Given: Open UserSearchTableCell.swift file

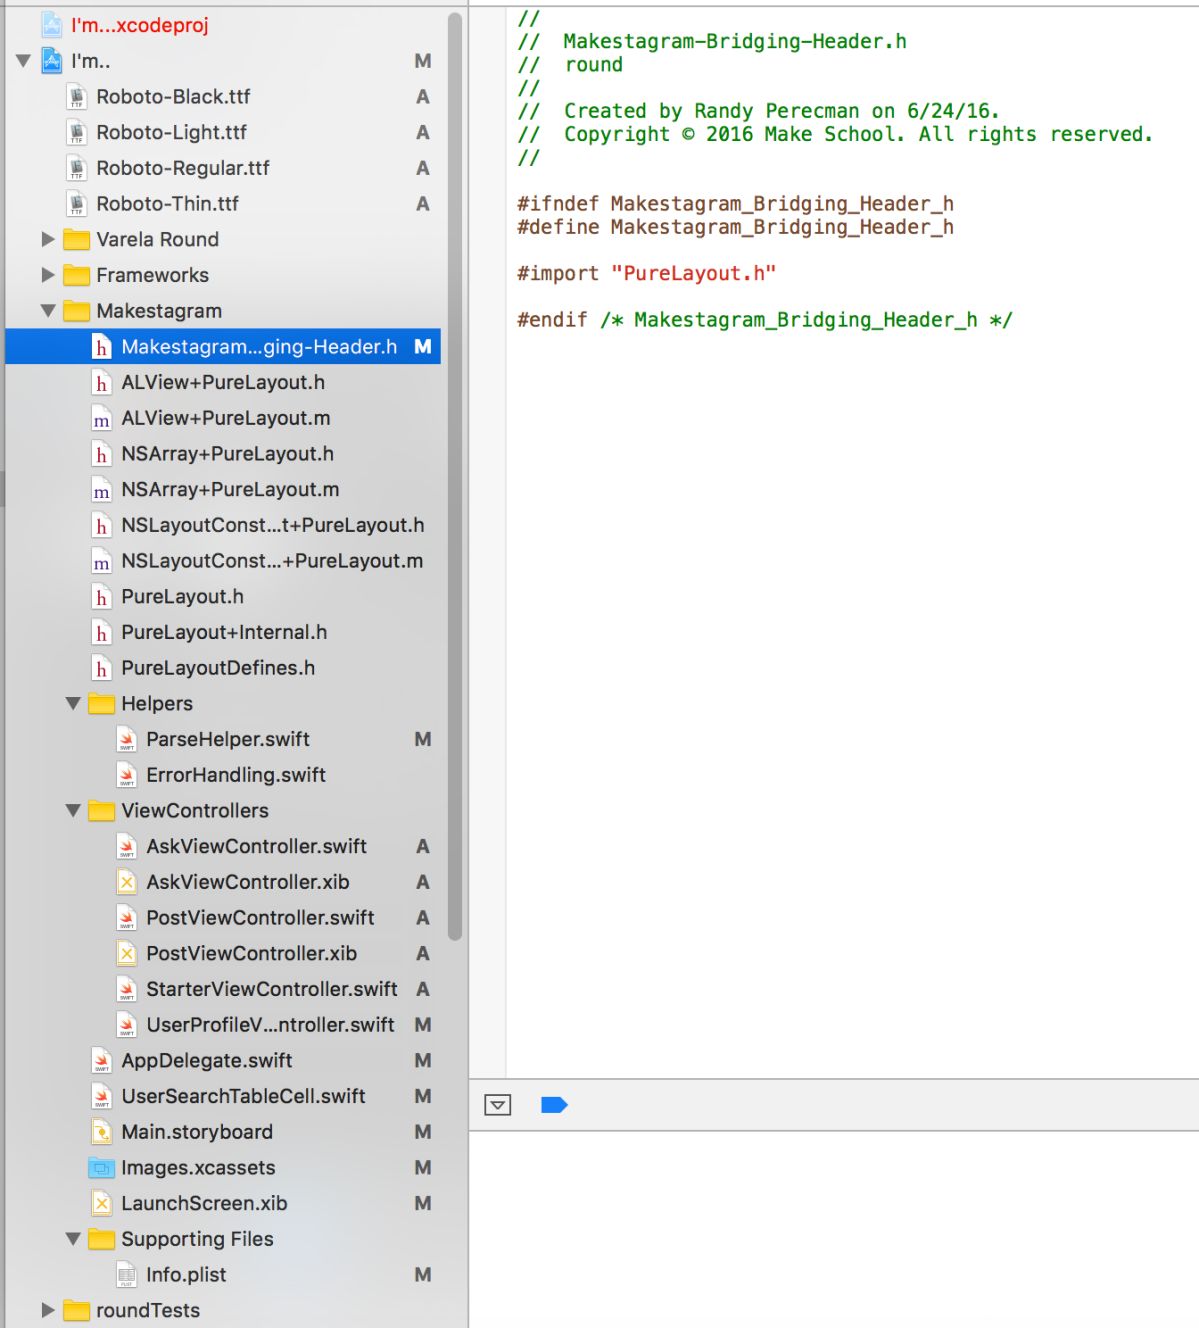Looking at the screenshot, I should (243, 1097).
